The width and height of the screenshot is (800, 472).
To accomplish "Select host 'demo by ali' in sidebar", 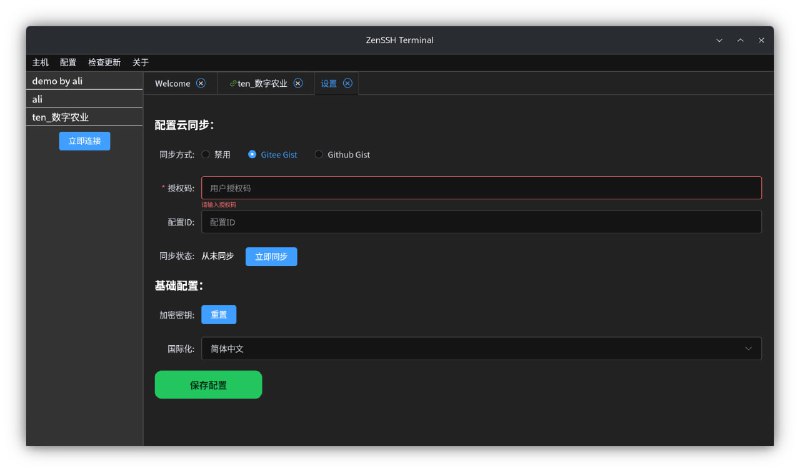I will (84, 81).
